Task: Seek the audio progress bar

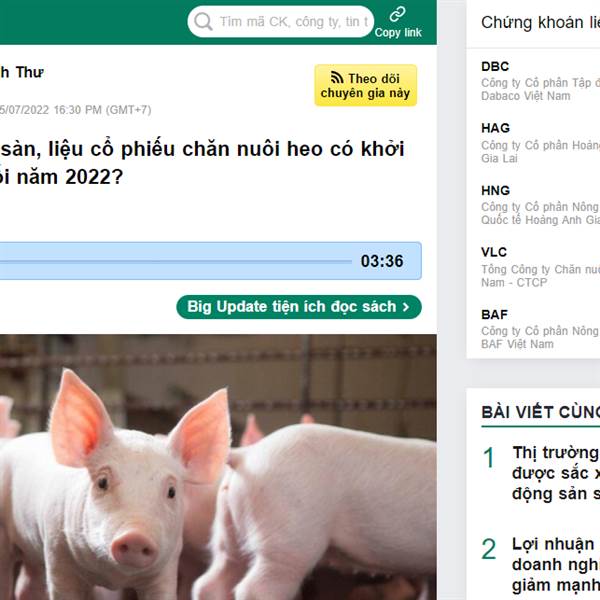Action: pos(175,262)
